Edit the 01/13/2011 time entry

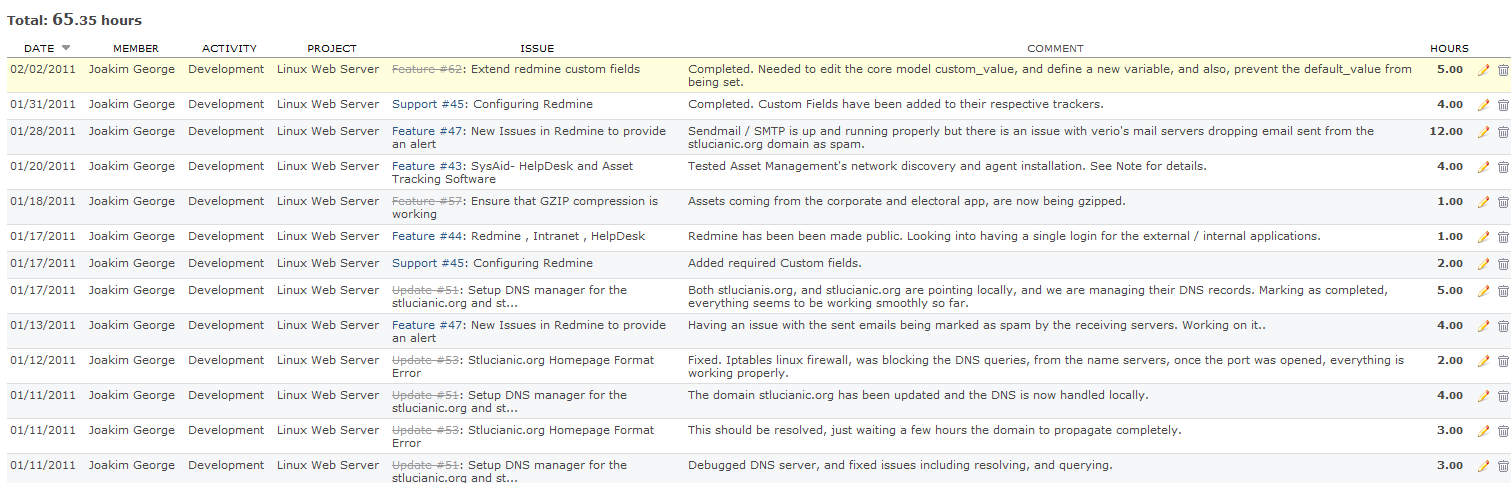point(1483,326)
